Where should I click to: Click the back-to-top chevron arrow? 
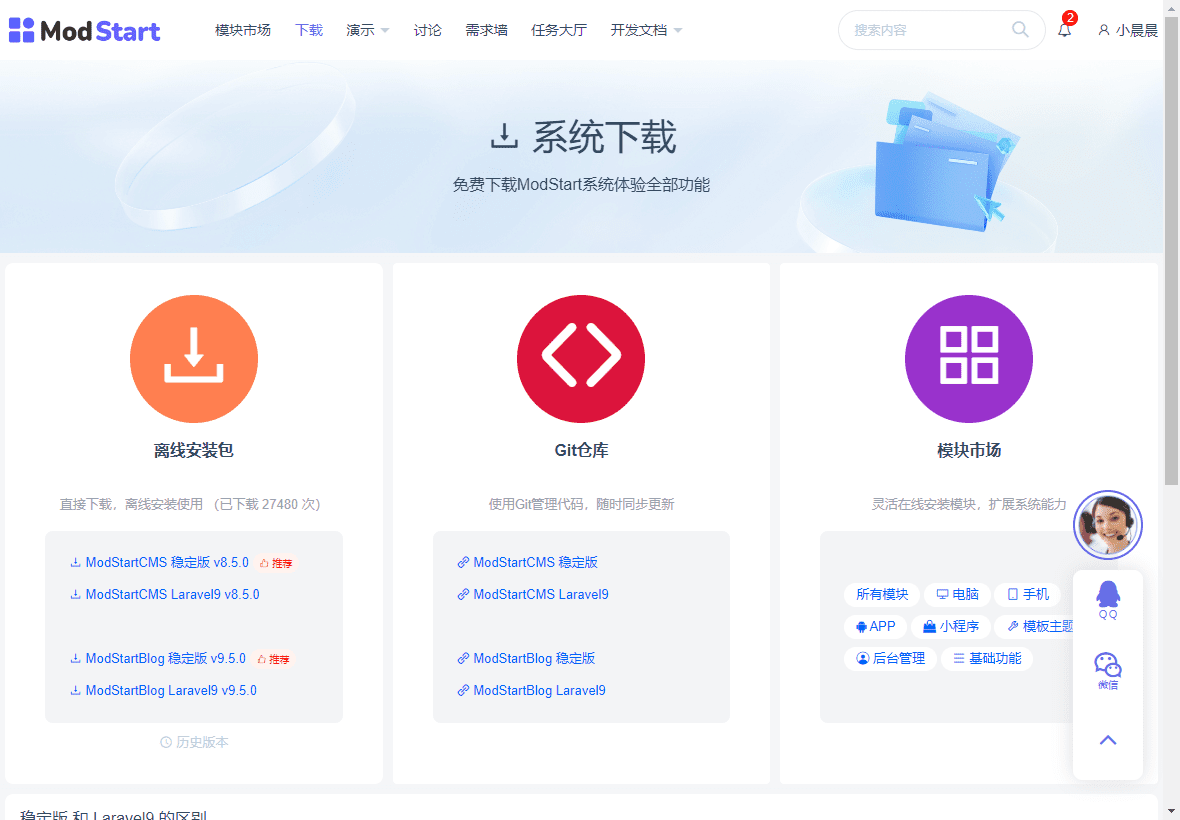pyautogui.click(x=1108, y=740)
